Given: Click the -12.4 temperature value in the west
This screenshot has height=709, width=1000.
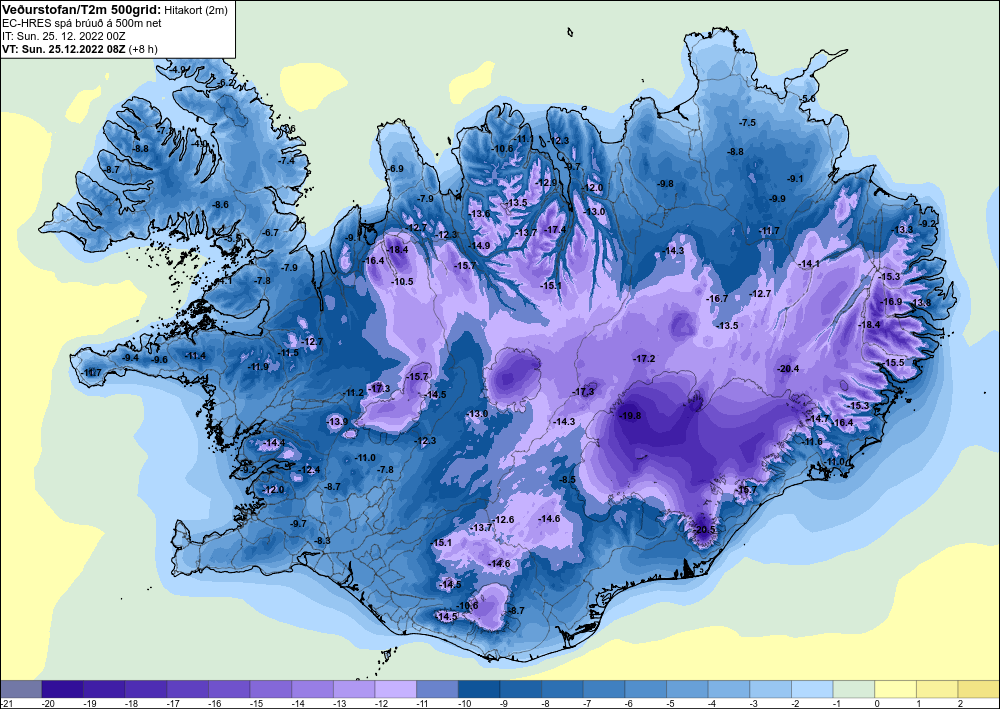Looking at the screenshot, I should point(310,470).
